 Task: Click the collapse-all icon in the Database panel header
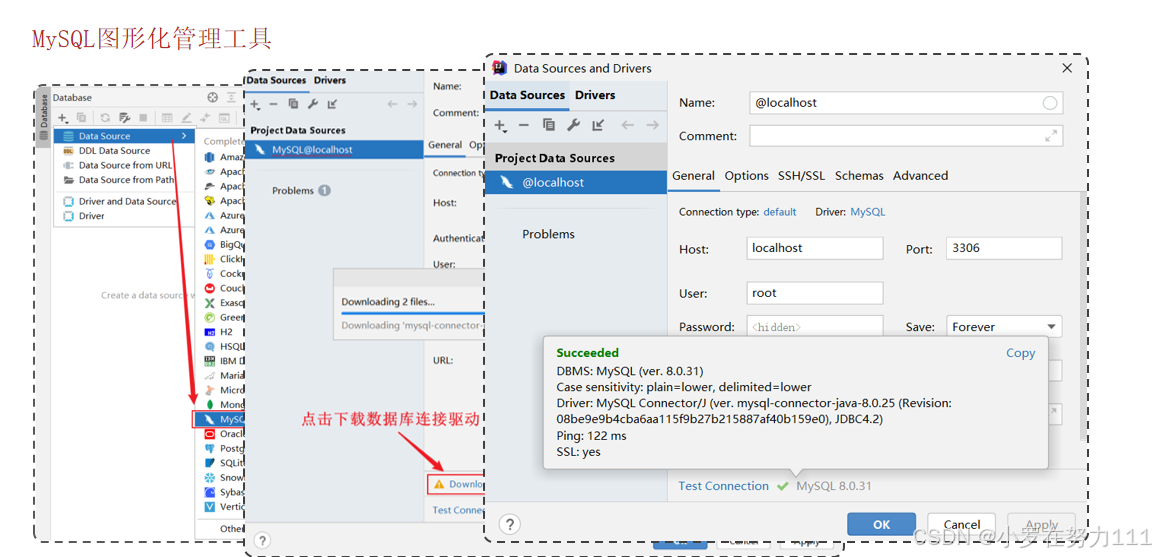pos(231,97)
